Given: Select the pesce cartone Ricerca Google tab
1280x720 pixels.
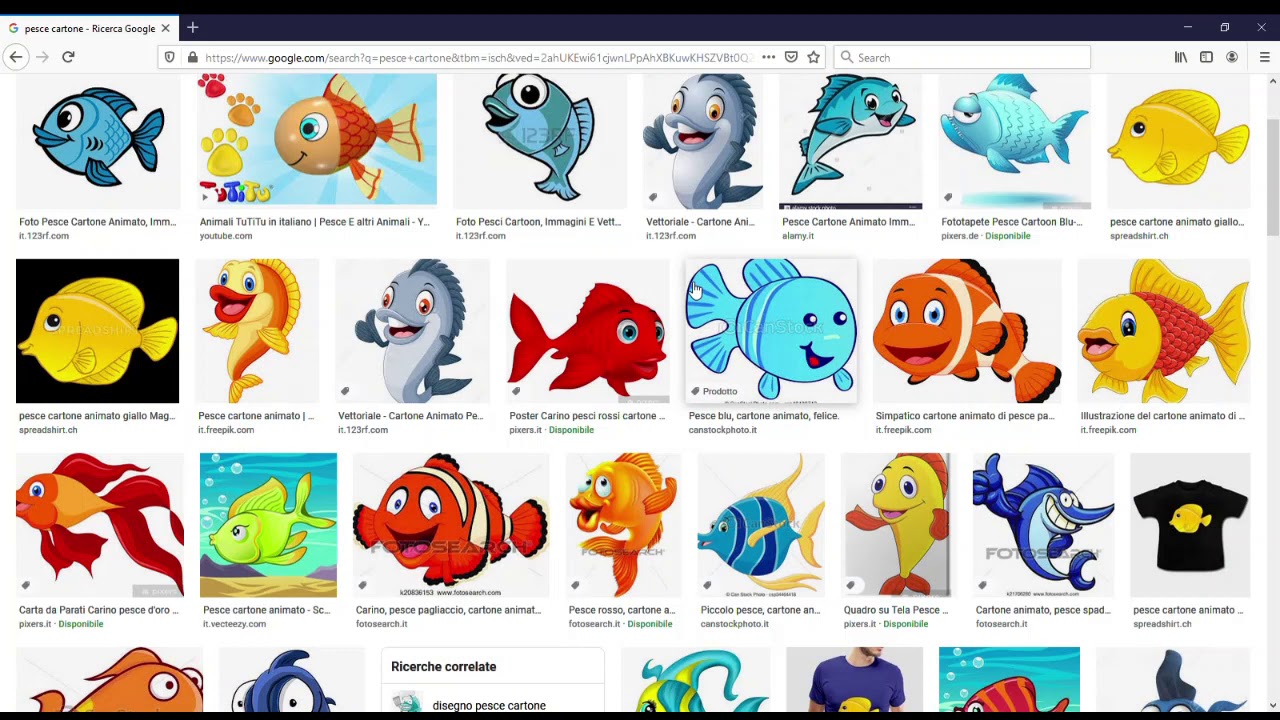Looking at the screenshot, I should click(x=89, y=28).
